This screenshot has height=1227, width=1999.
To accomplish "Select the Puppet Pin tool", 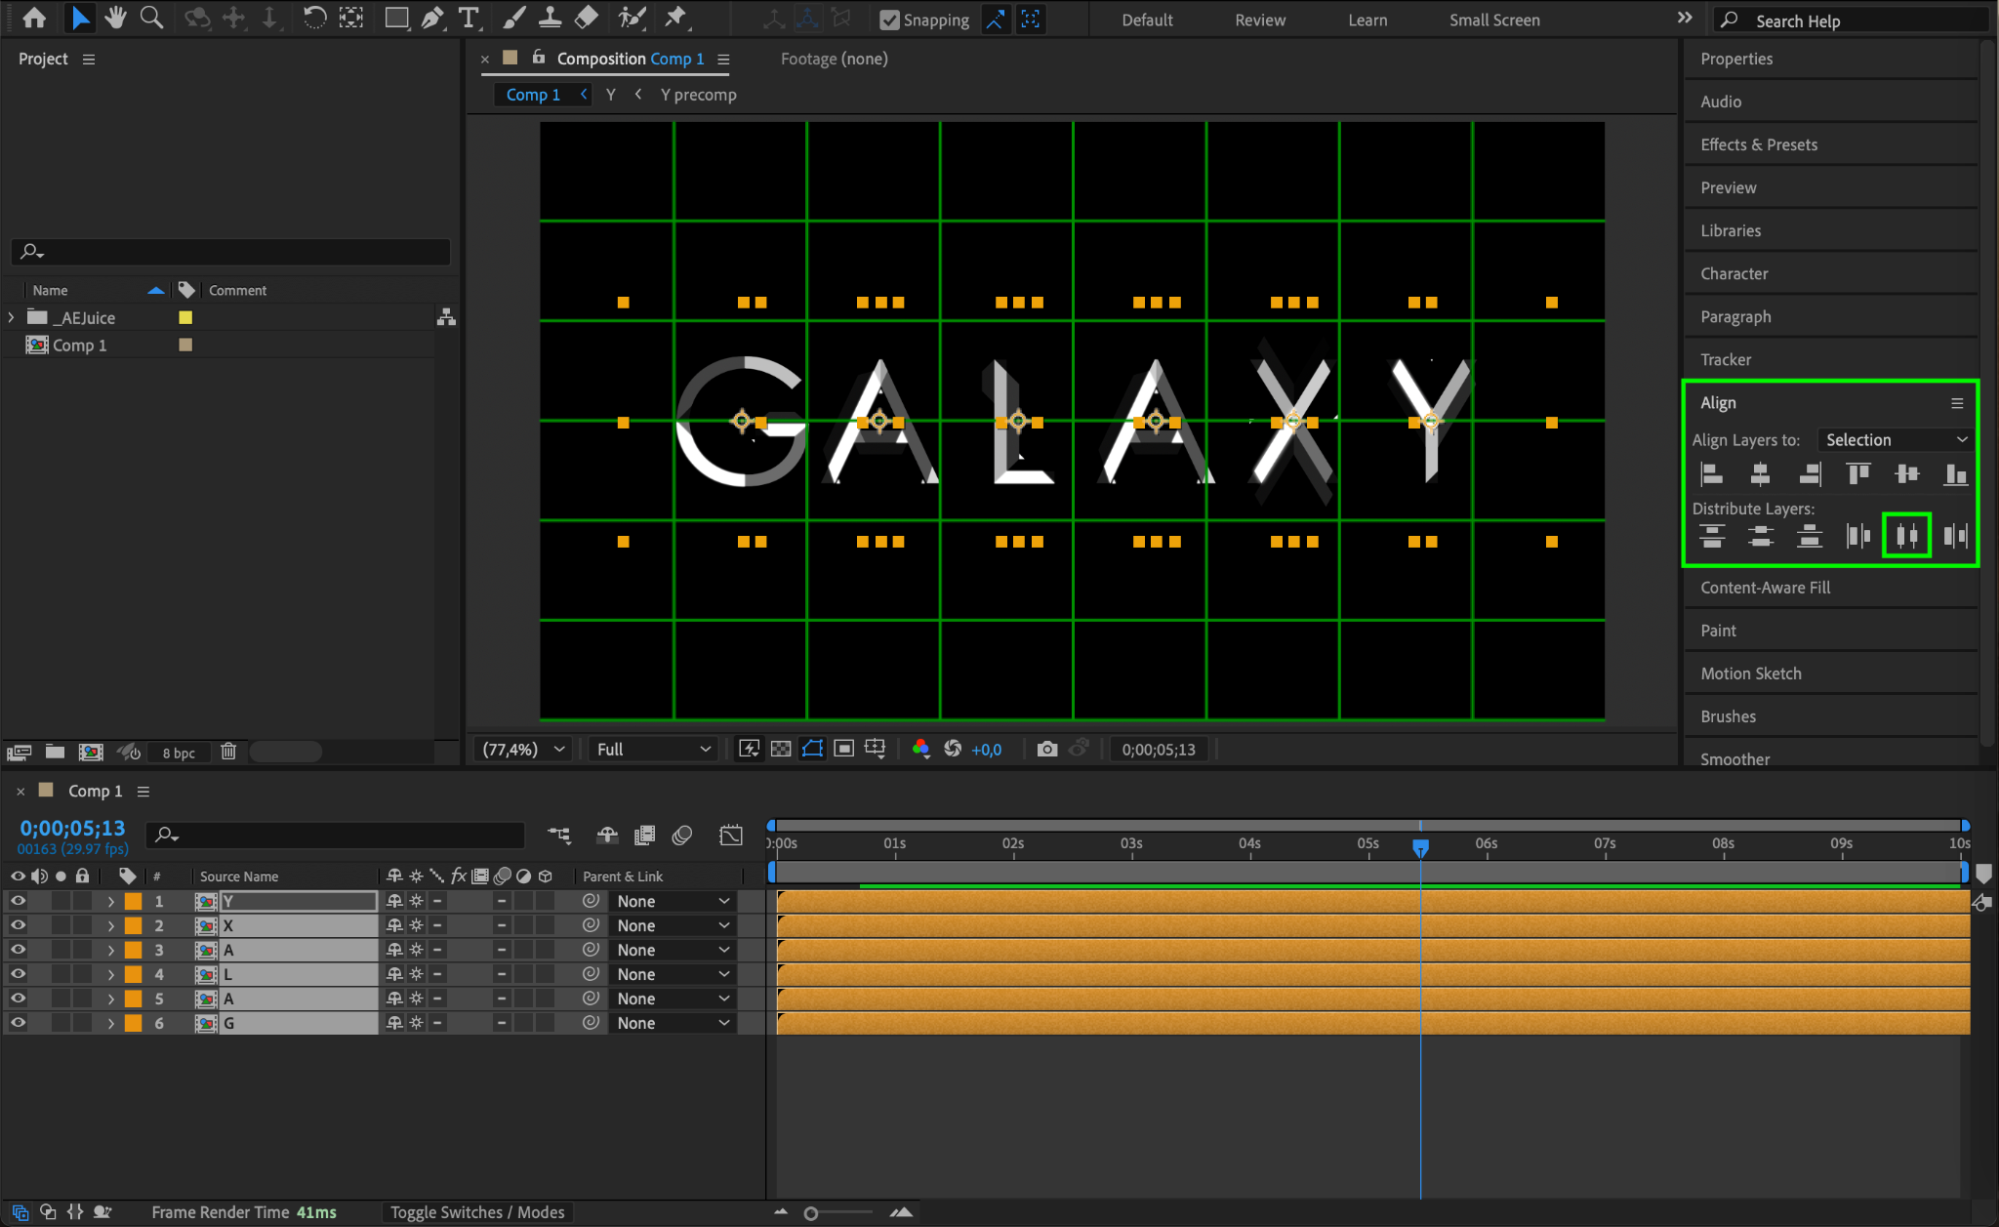I will tap(676, 17).
